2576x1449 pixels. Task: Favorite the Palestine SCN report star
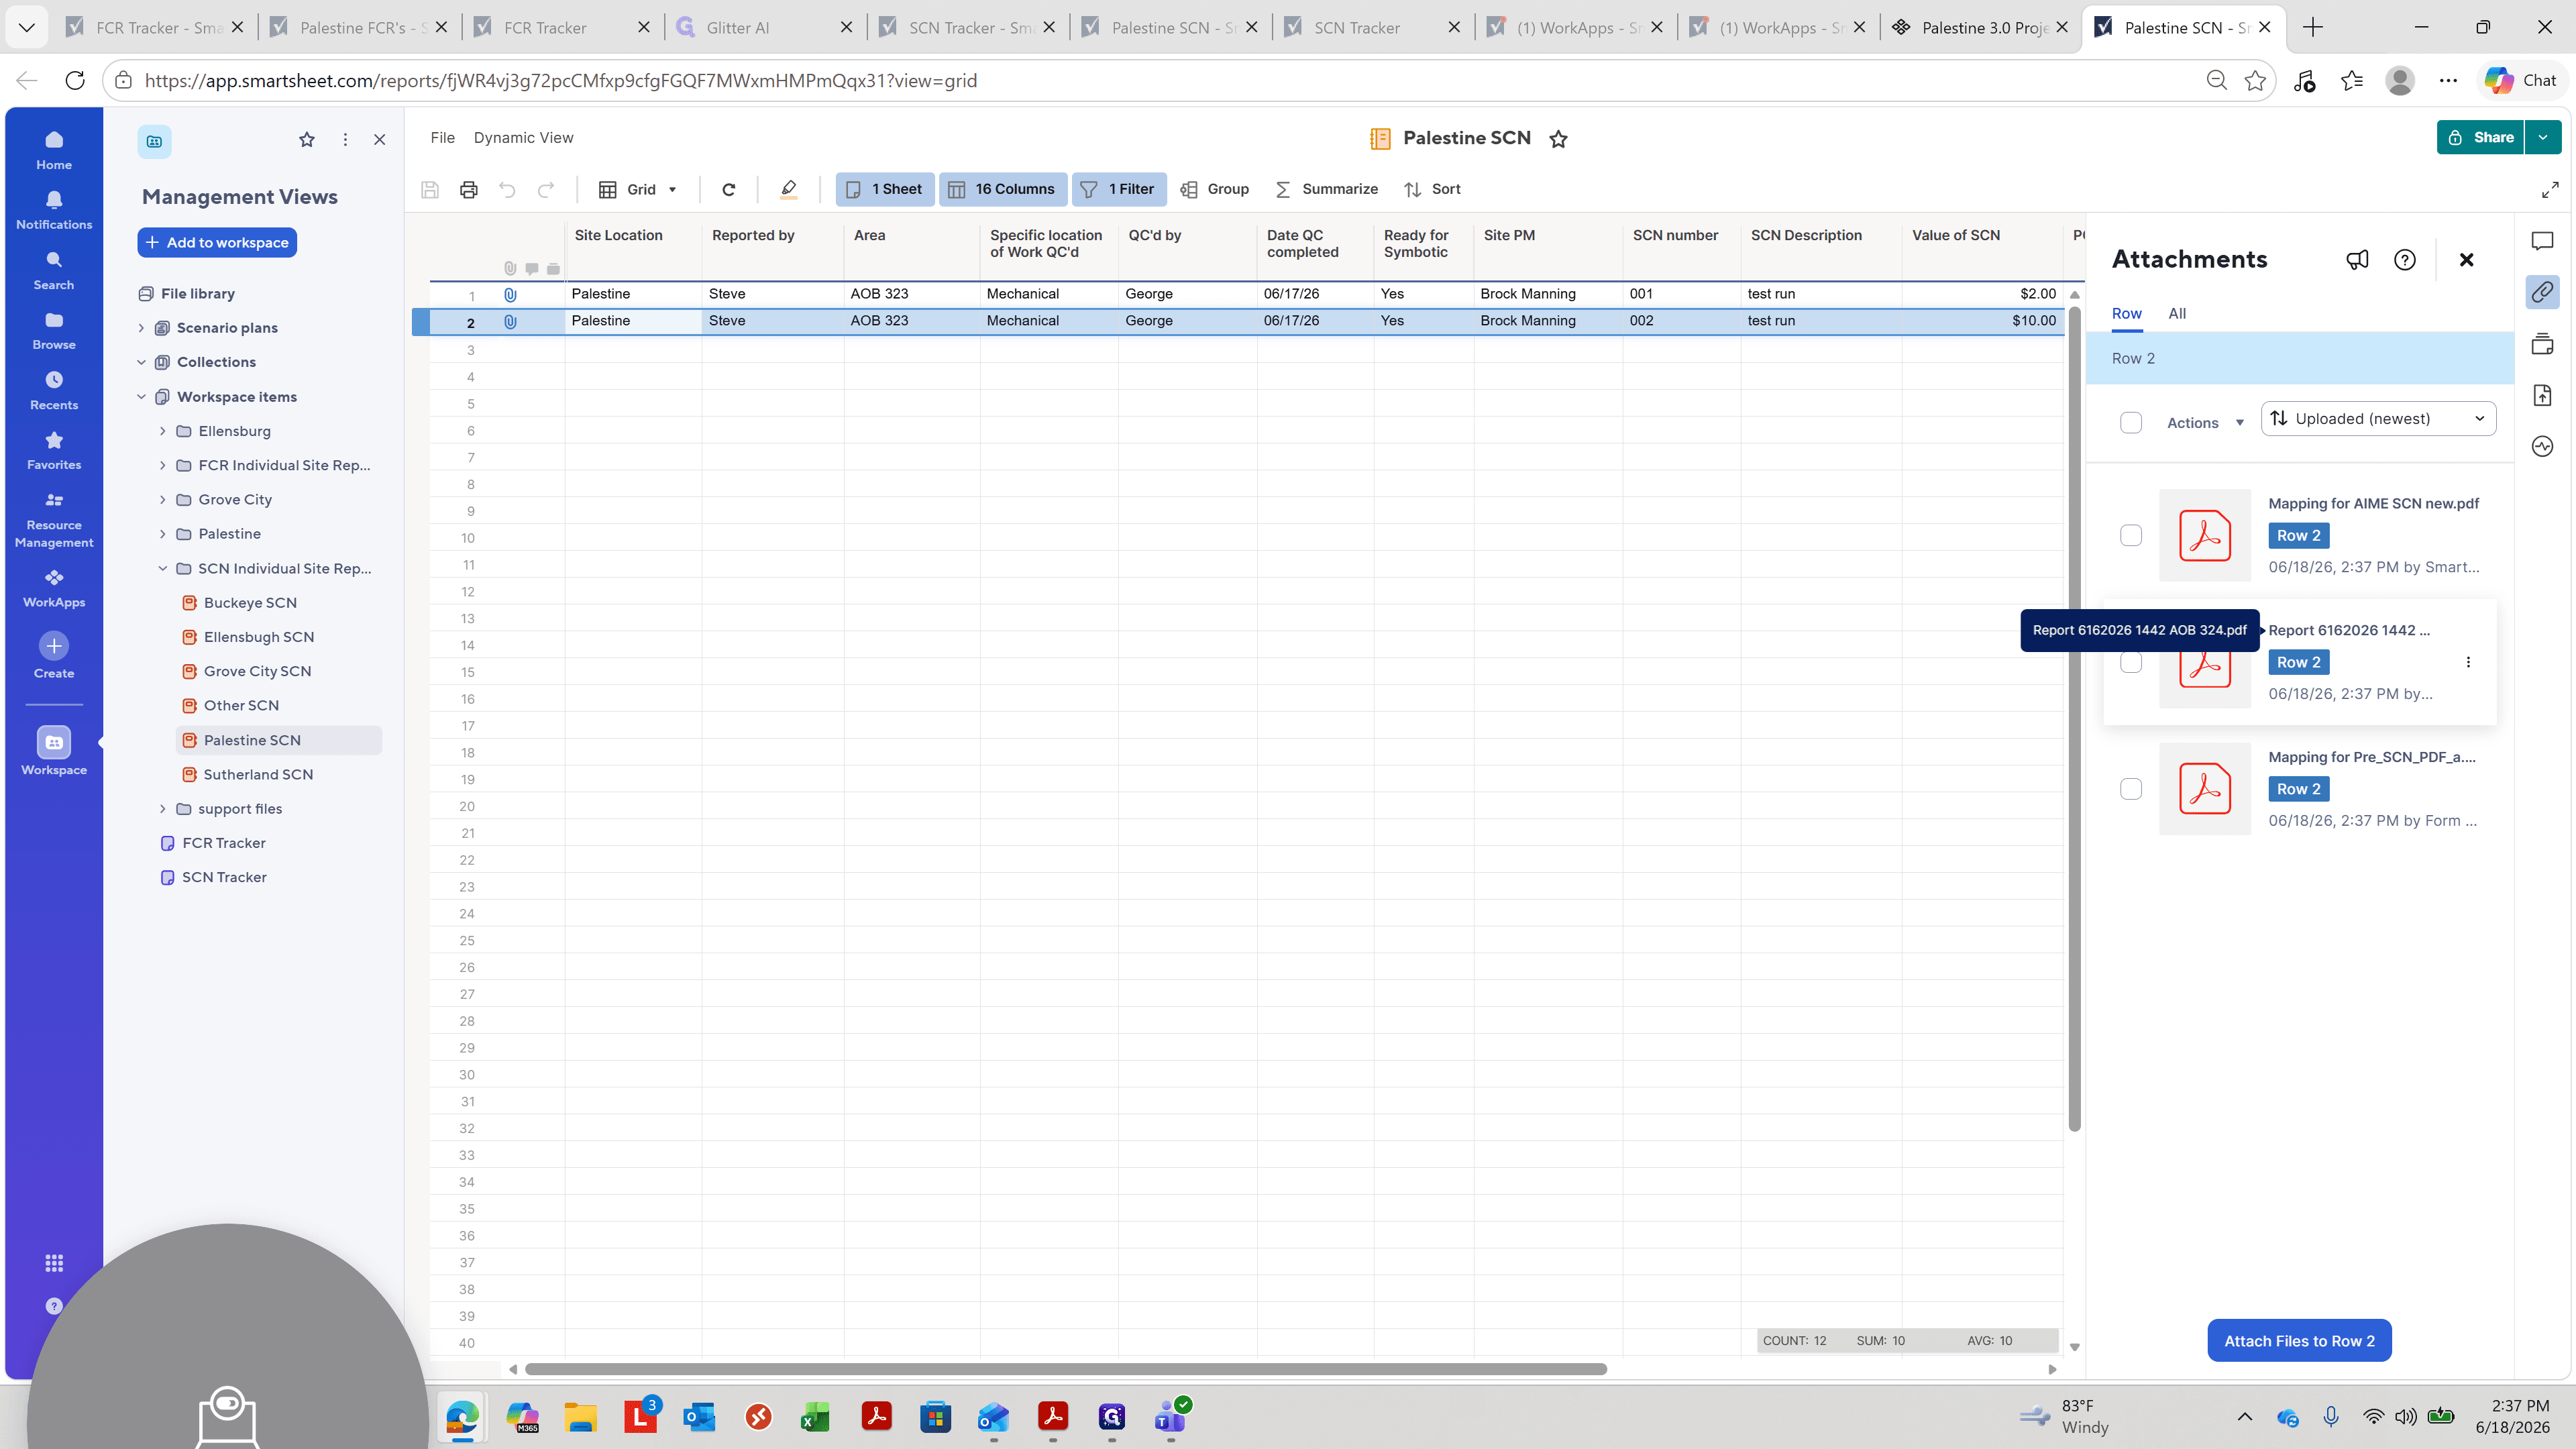point(1558,139)
